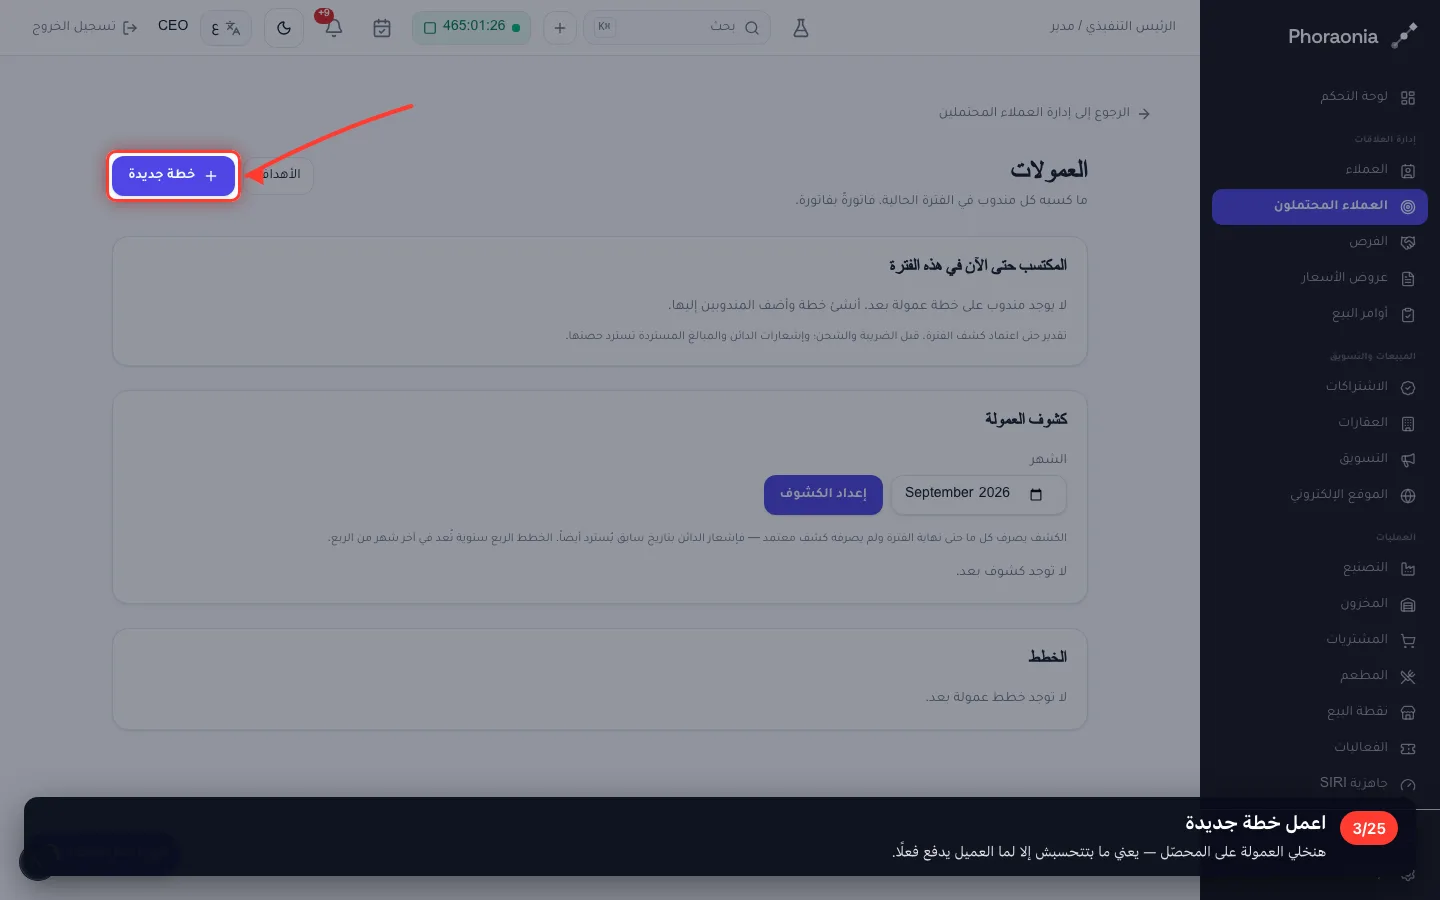Open the الأهداف (goals) button
Image resolution: width=1440 pixels, height=900 pixels.
tap(279, 175)
